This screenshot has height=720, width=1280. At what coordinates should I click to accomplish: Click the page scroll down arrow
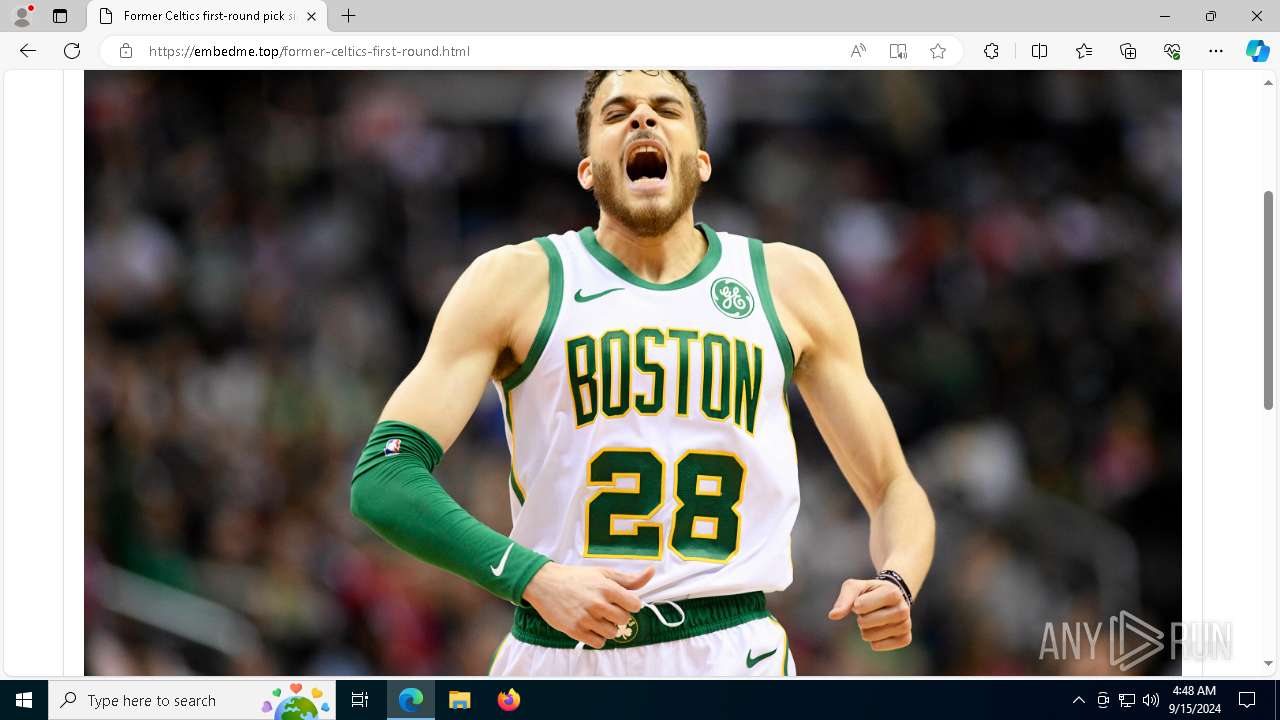pyautogui.click(x=1269, y=663)
